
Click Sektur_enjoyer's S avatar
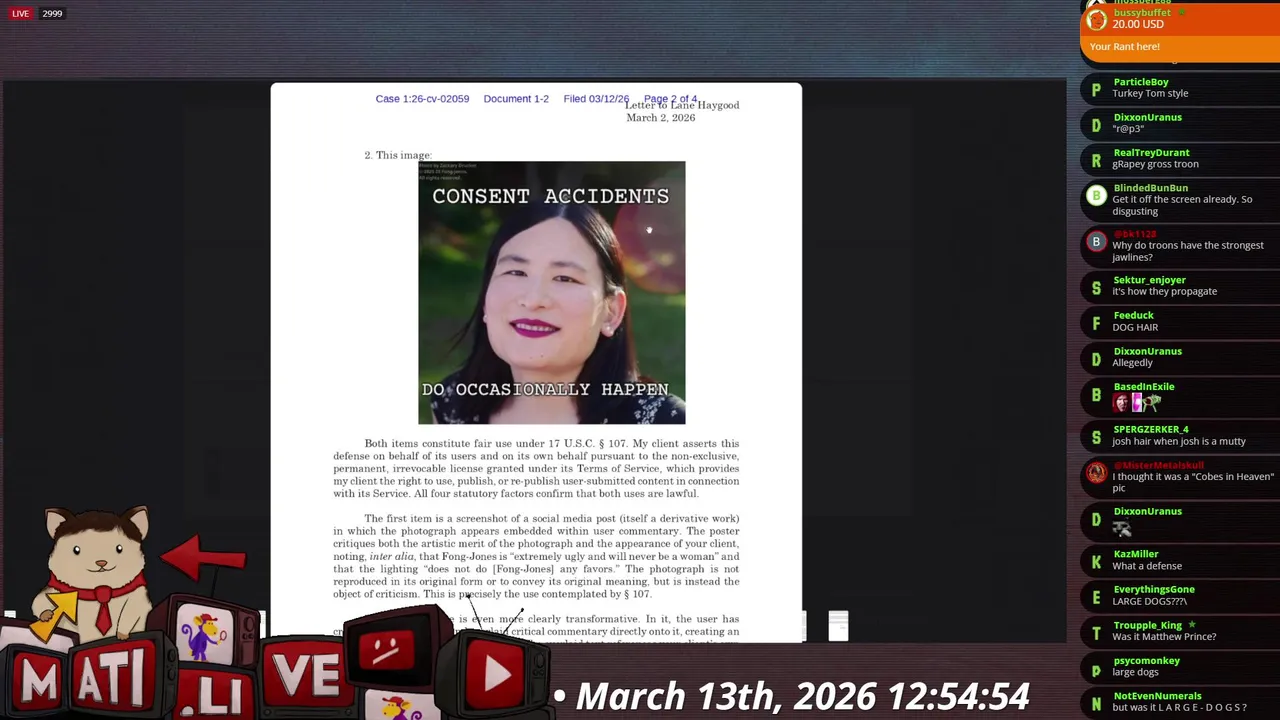pyautogui.click(x=1096, y=288)
